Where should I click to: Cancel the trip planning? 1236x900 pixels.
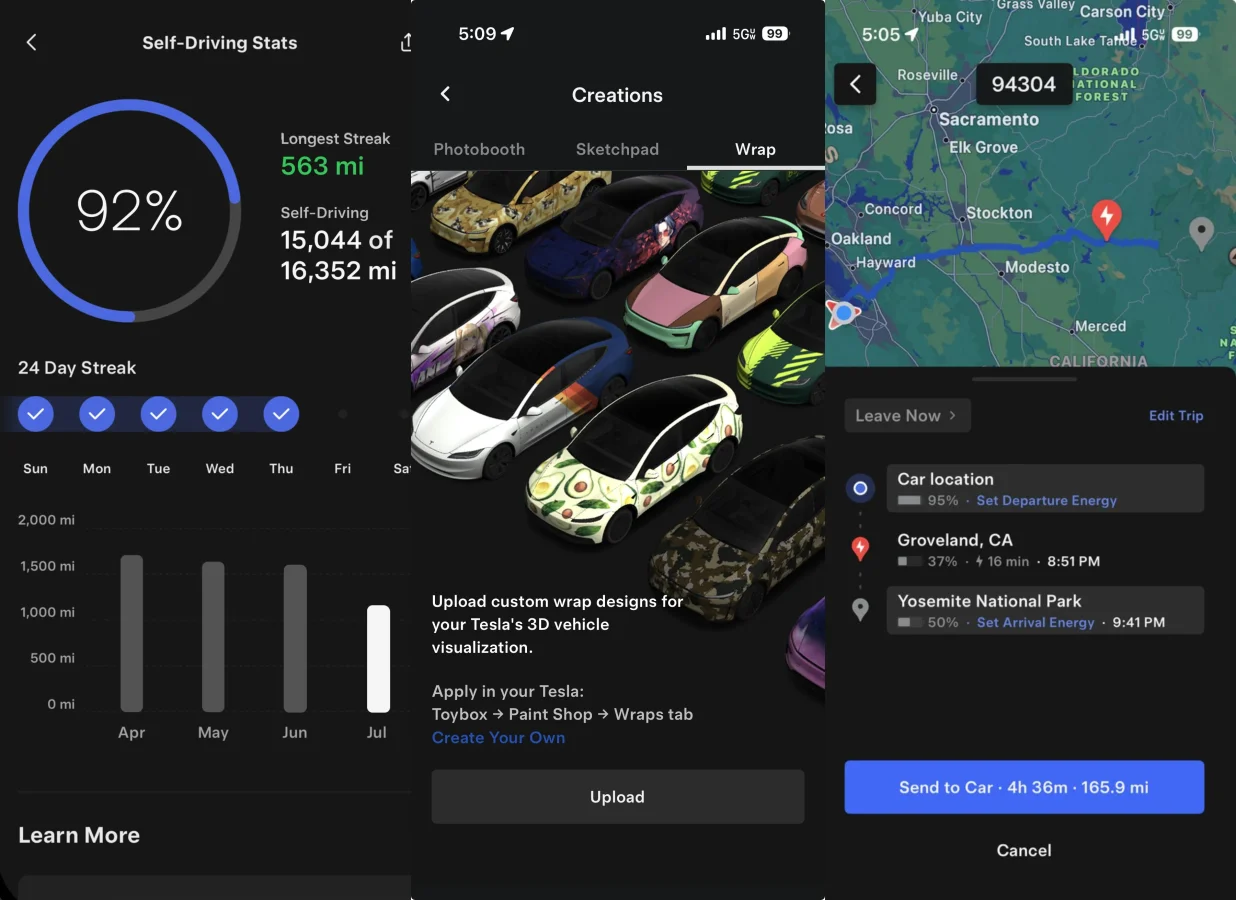(x=1024, y=850)
